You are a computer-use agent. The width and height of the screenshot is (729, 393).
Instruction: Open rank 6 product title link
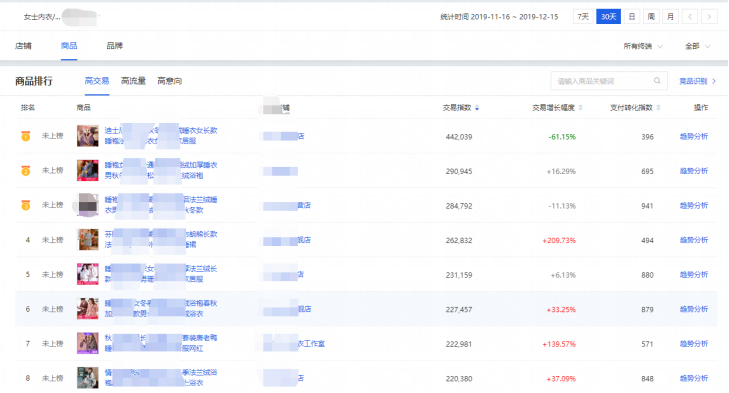pos(161,308)
